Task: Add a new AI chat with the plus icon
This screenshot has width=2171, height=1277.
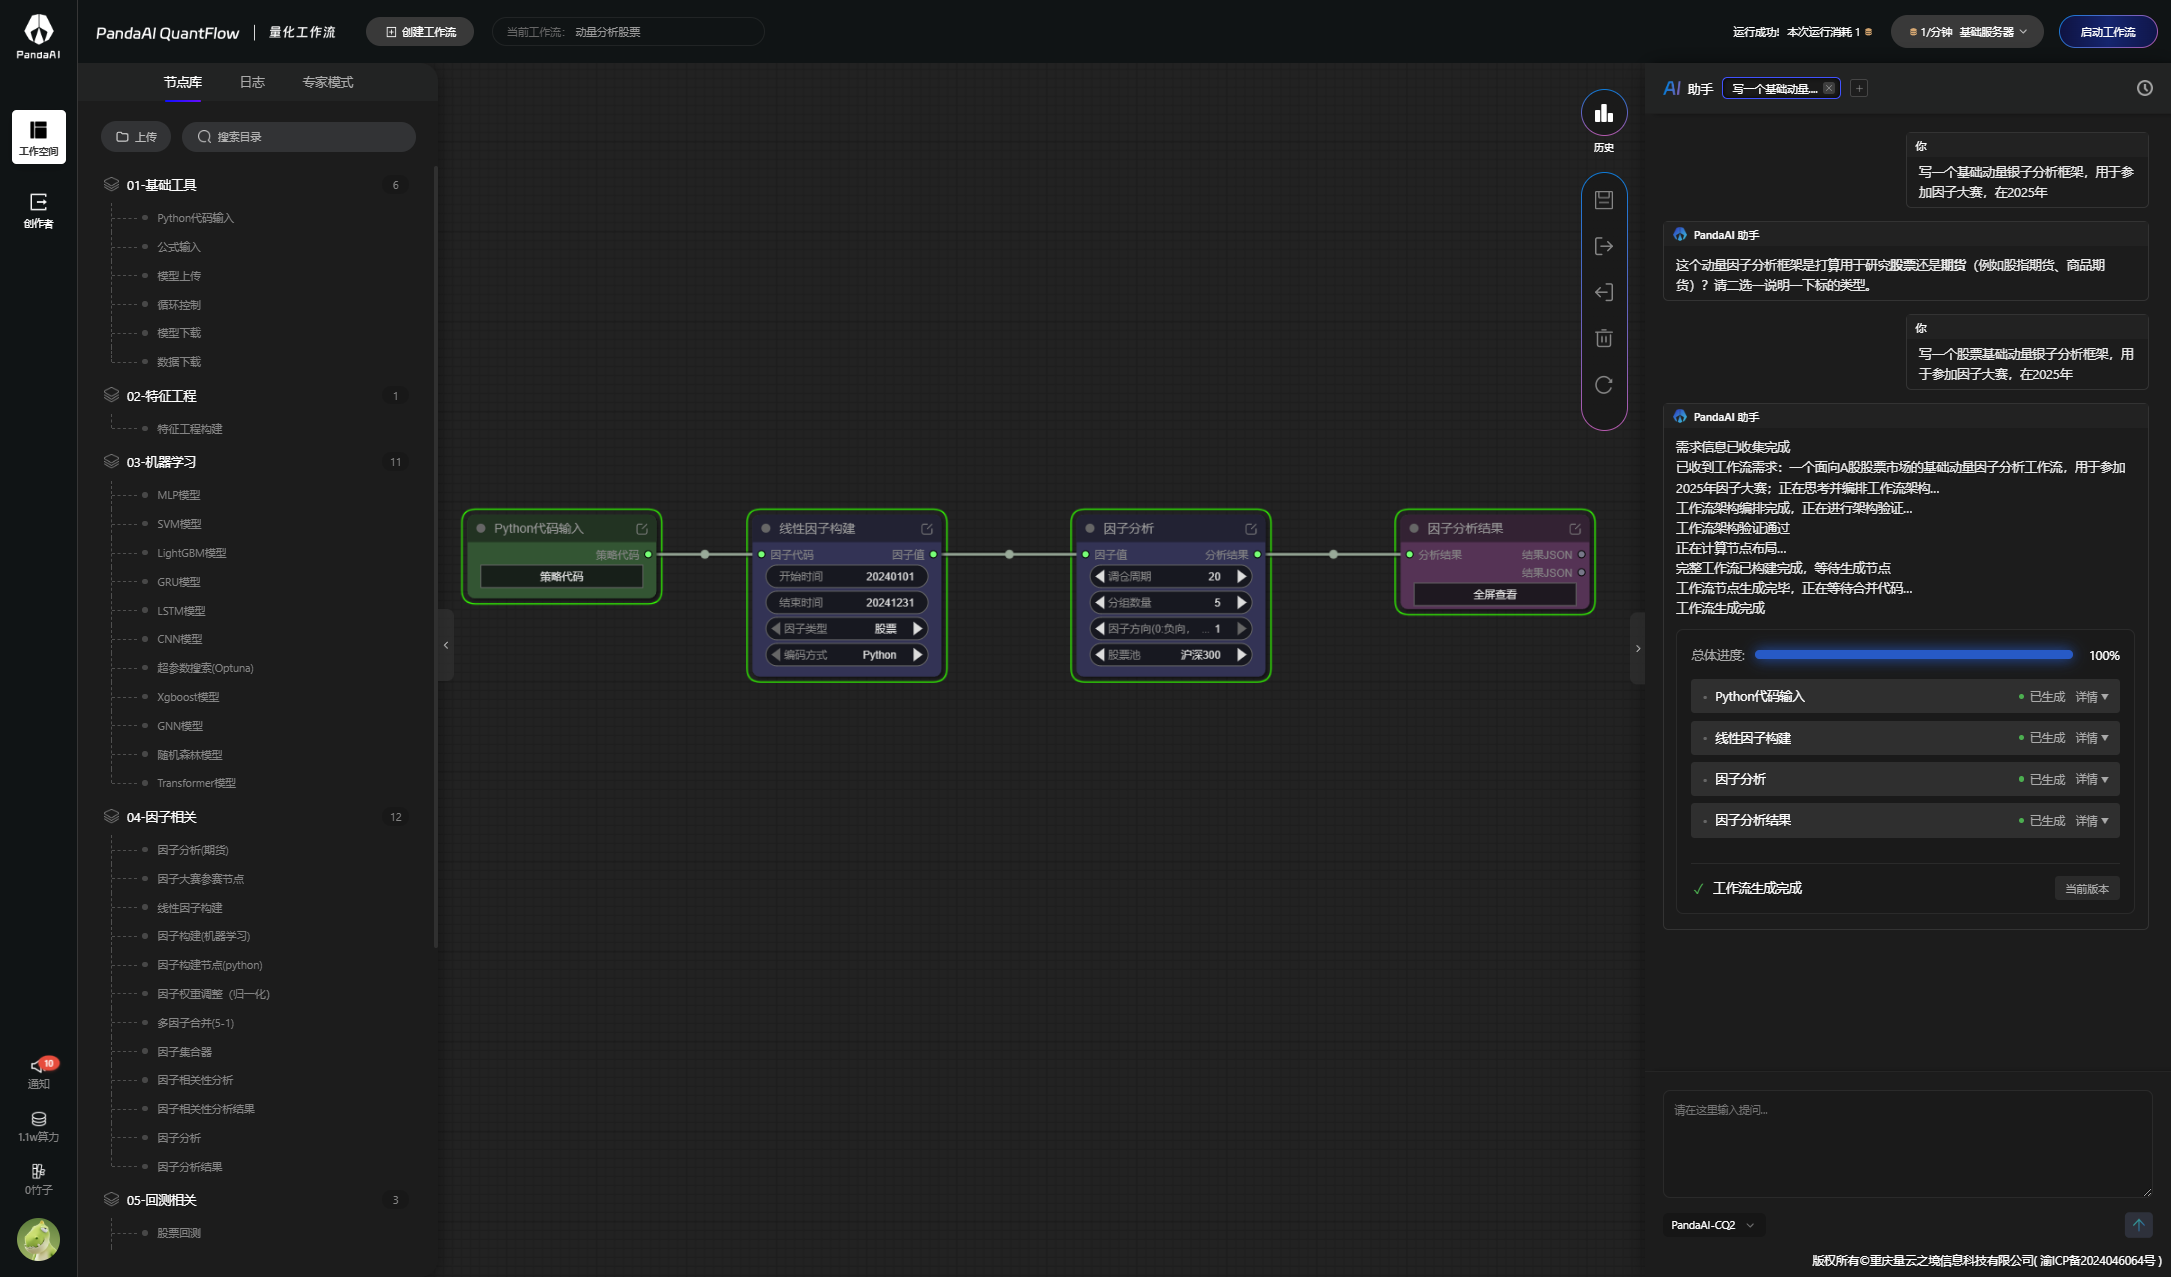Action: (1859, 88)
